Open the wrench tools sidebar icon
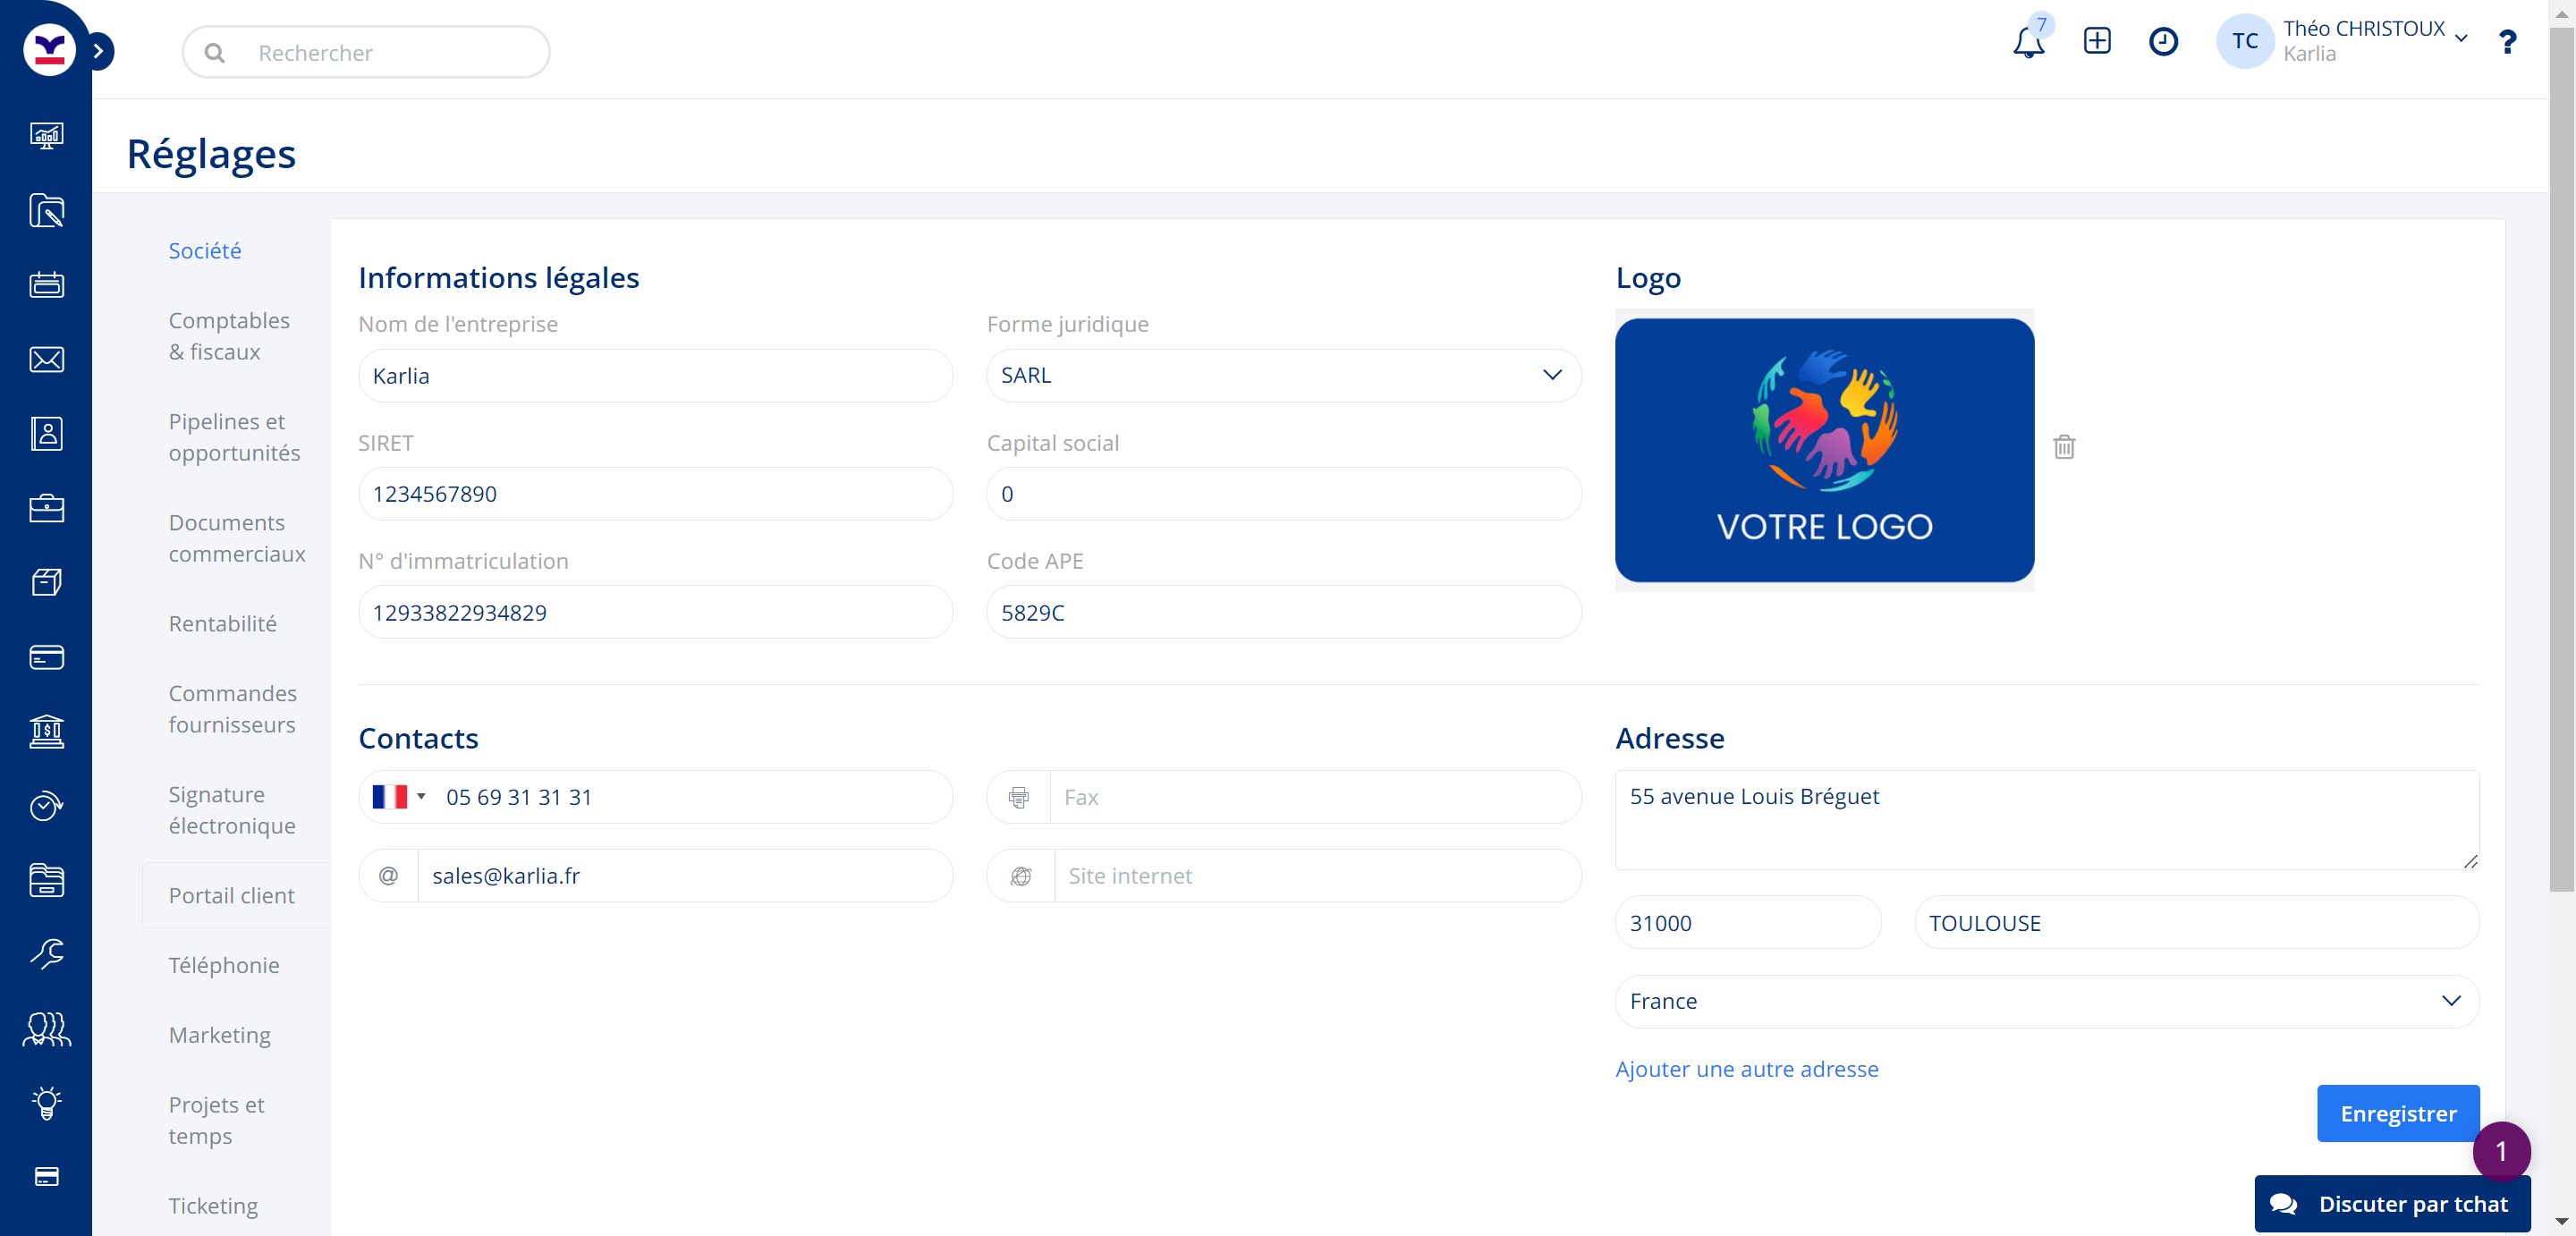This screenshot has height=1236, width=2576. point(46,954)
